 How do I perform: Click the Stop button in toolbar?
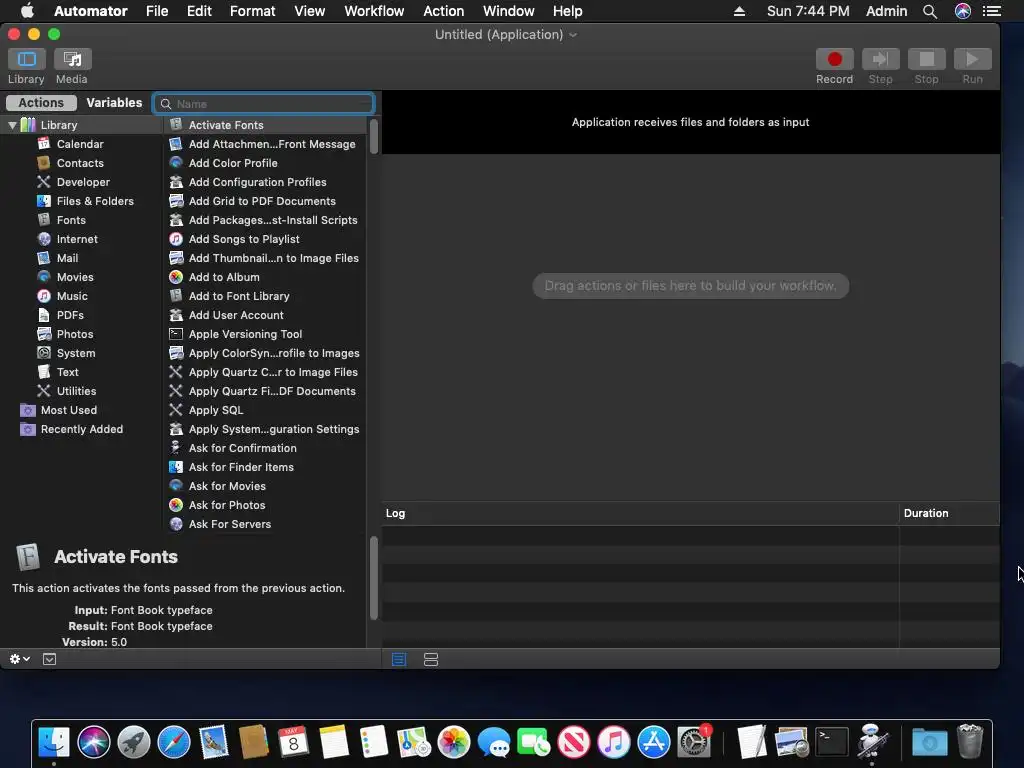(x=926, y=59)
